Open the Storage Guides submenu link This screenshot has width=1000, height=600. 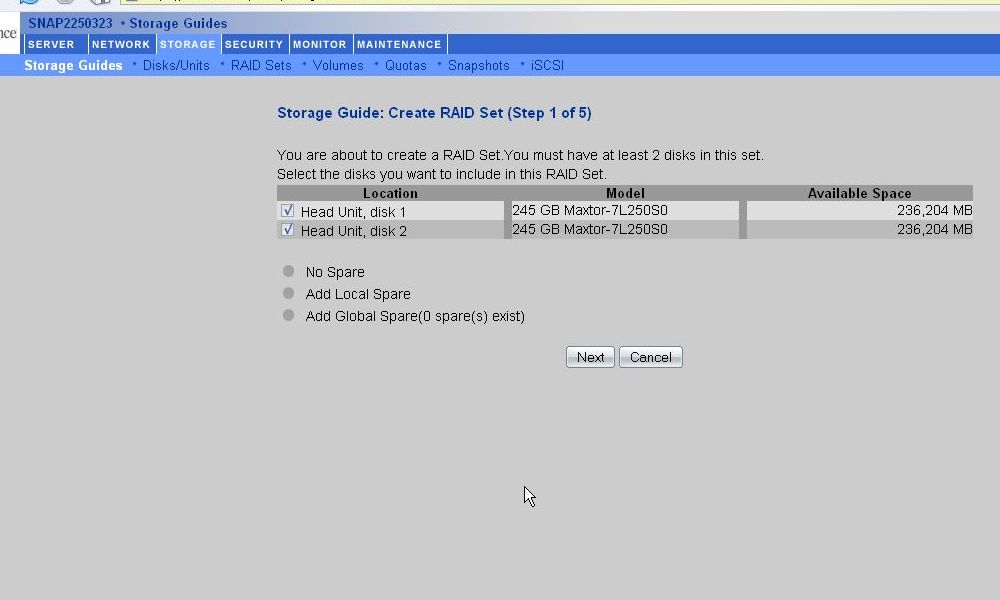tap(73, 65)
